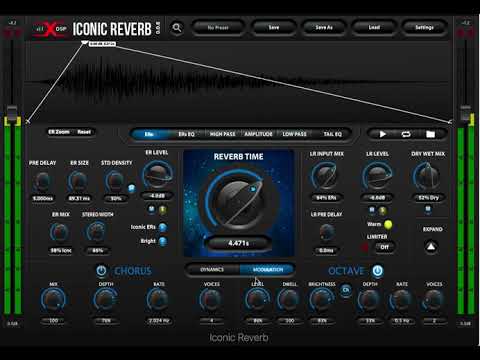Toggle the Iconic ERs switch
The height and width of the screenshot is (360, 480).
click(163, 227)
